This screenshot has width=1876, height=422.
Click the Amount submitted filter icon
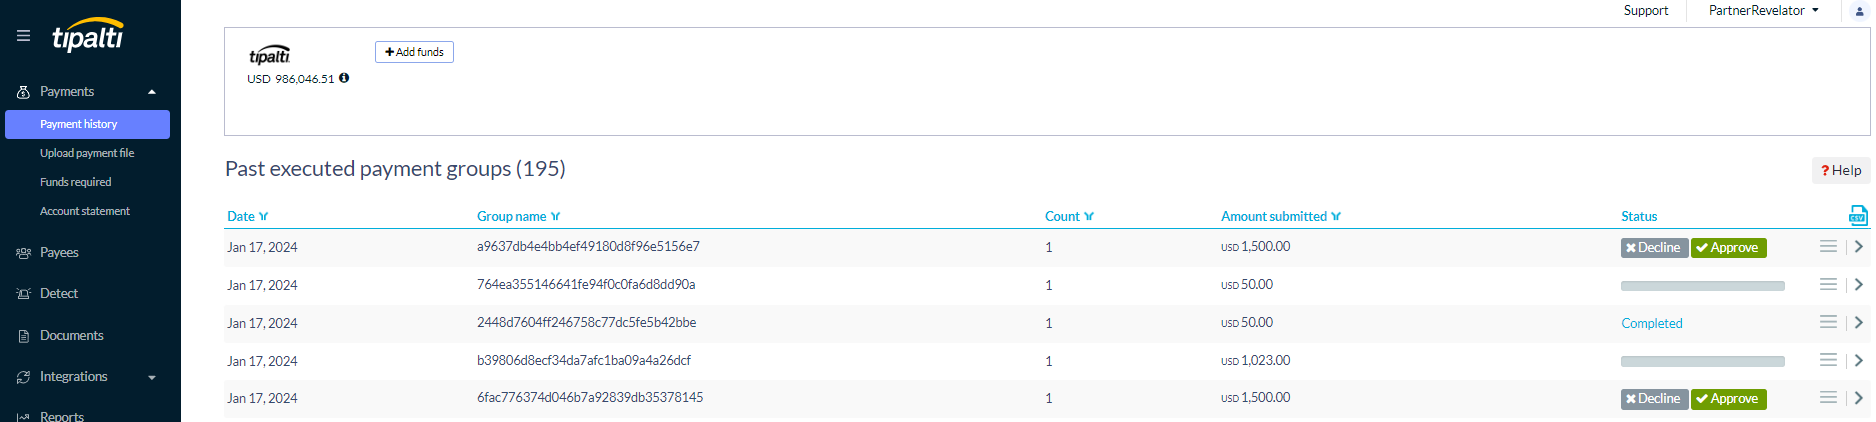pos(1336,217)
